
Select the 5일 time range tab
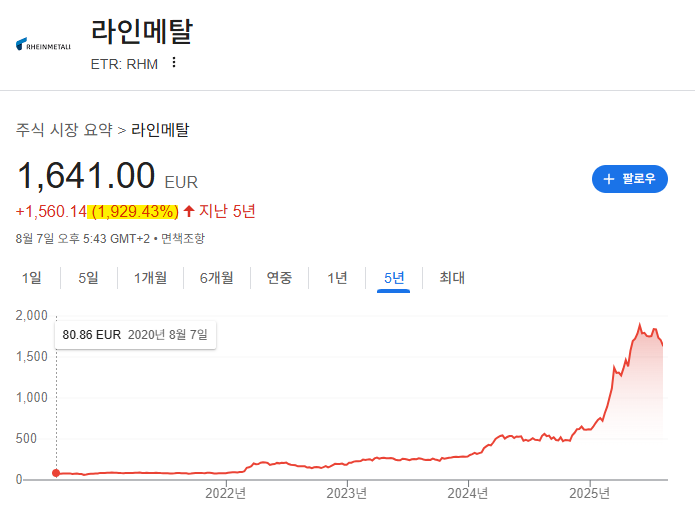[88, 278]
